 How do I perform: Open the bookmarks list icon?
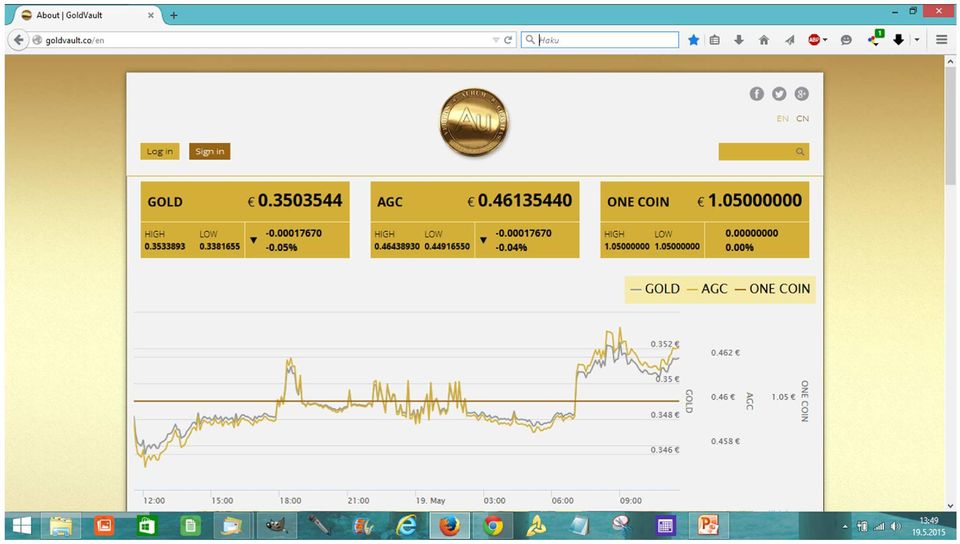click(714, 40)
